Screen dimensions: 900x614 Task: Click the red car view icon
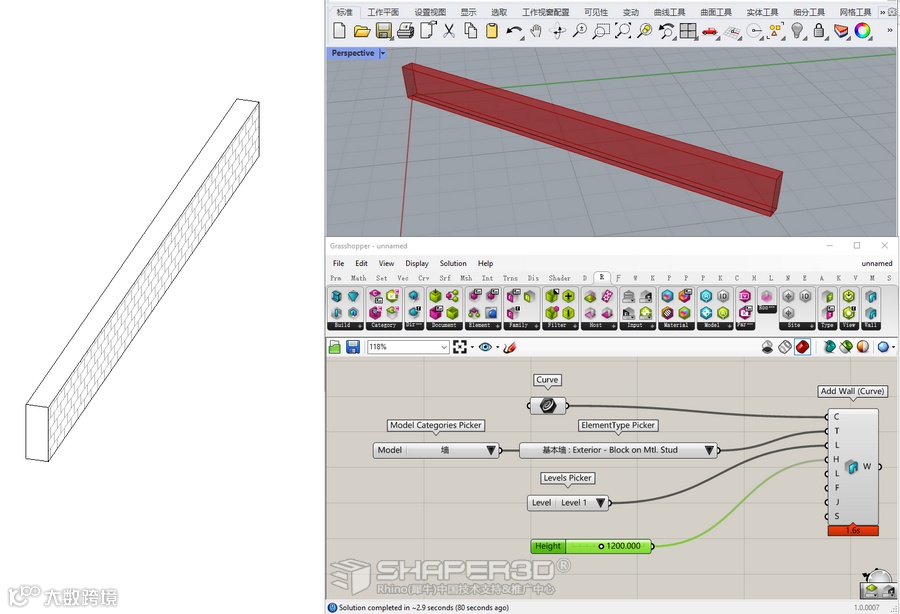[x=710, y=31]
